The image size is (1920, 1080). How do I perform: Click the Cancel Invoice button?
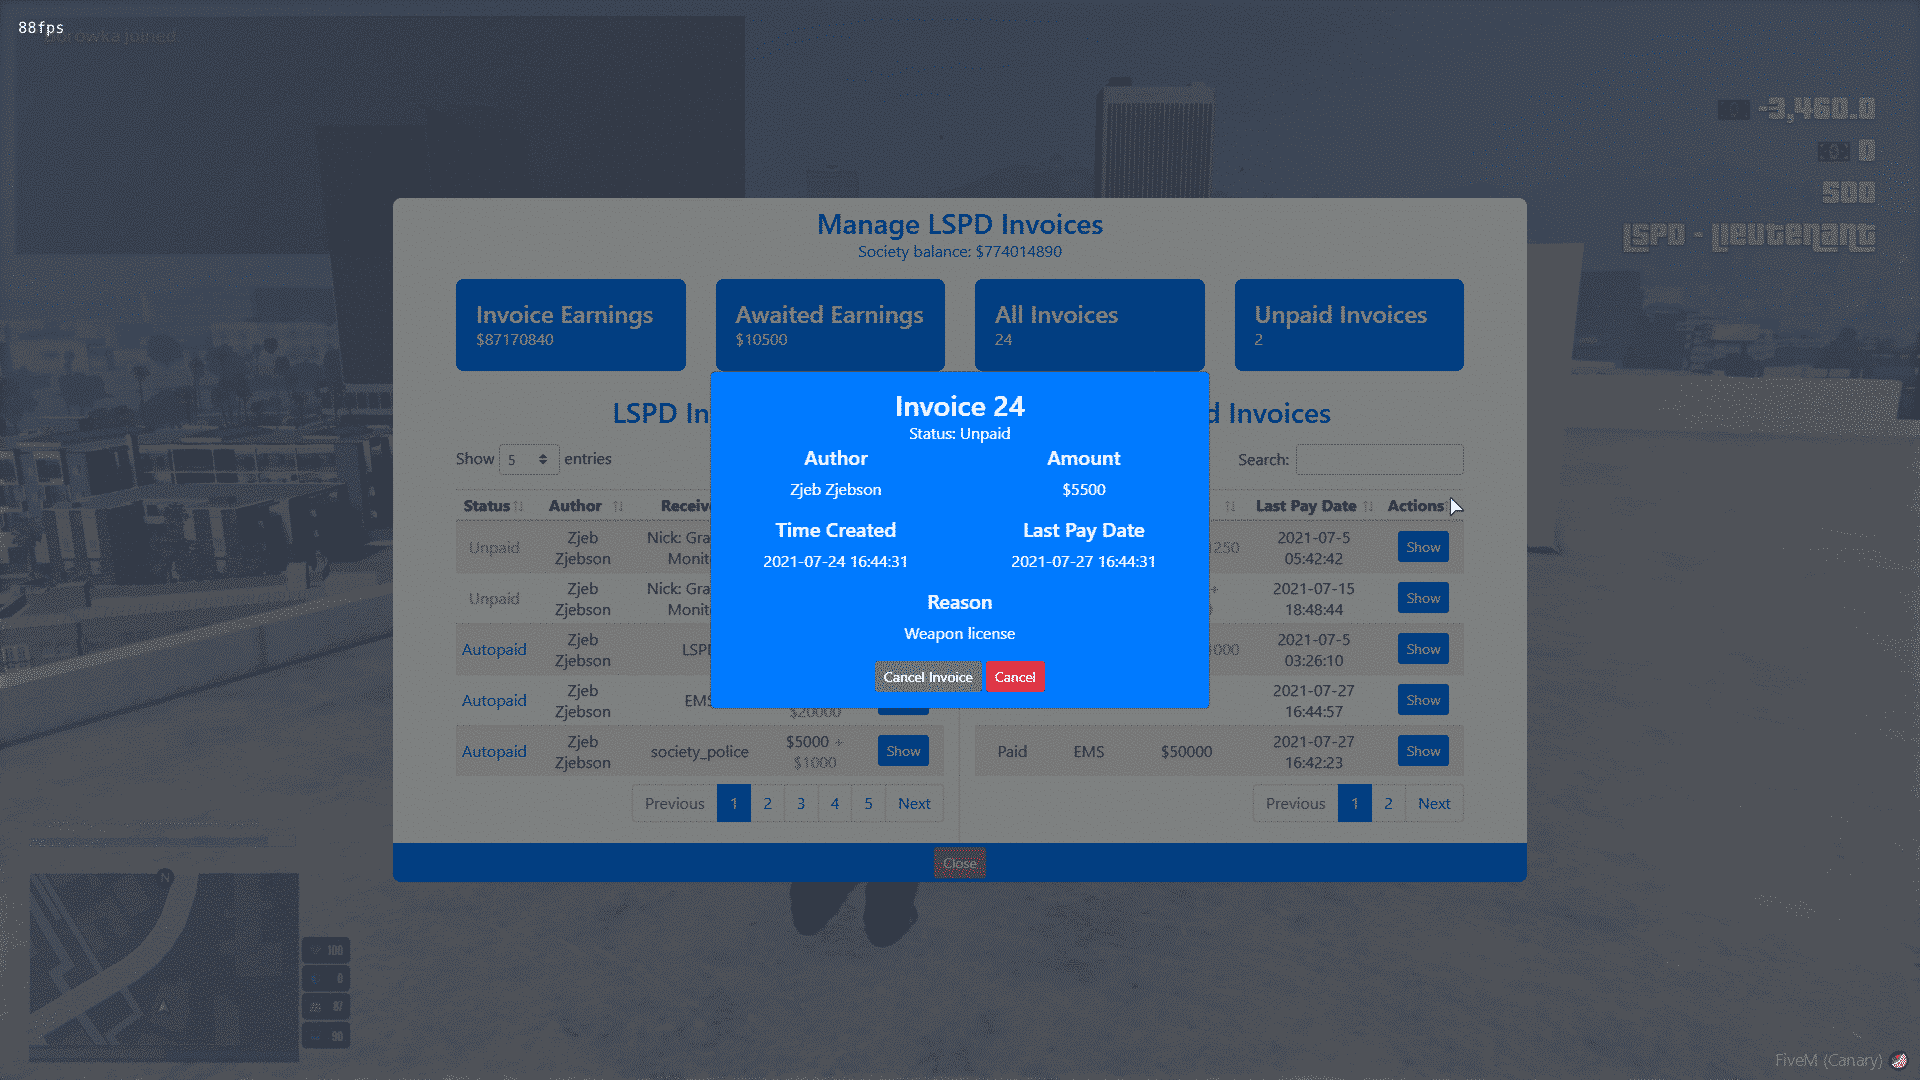tap(927, 677)
